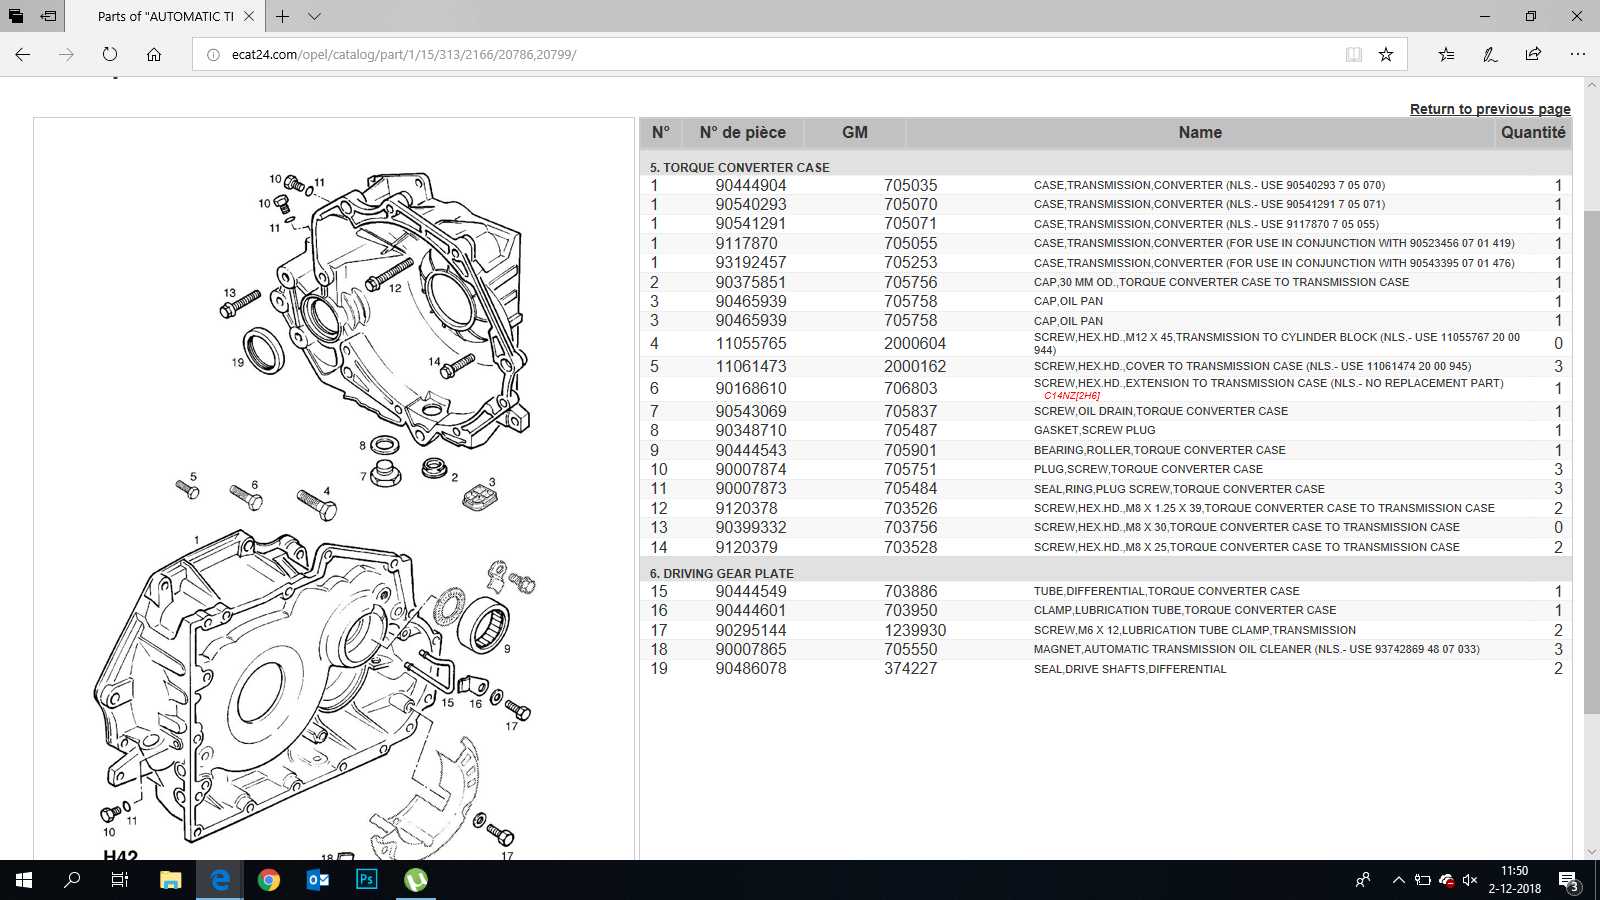Click part number 90007874
Image resolution: width=1600 pixels, height=900 pixels.
(x=751, y=469)
